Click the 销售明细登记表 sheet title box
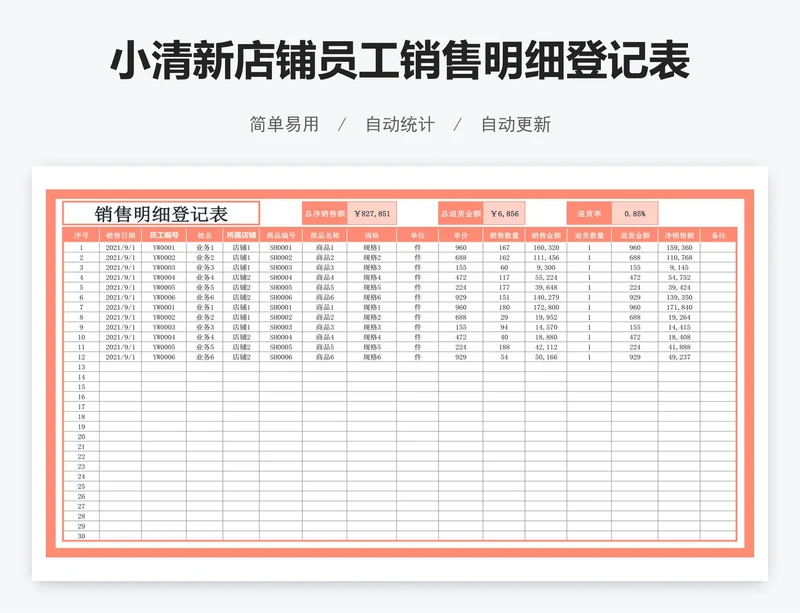 (161, 213)
